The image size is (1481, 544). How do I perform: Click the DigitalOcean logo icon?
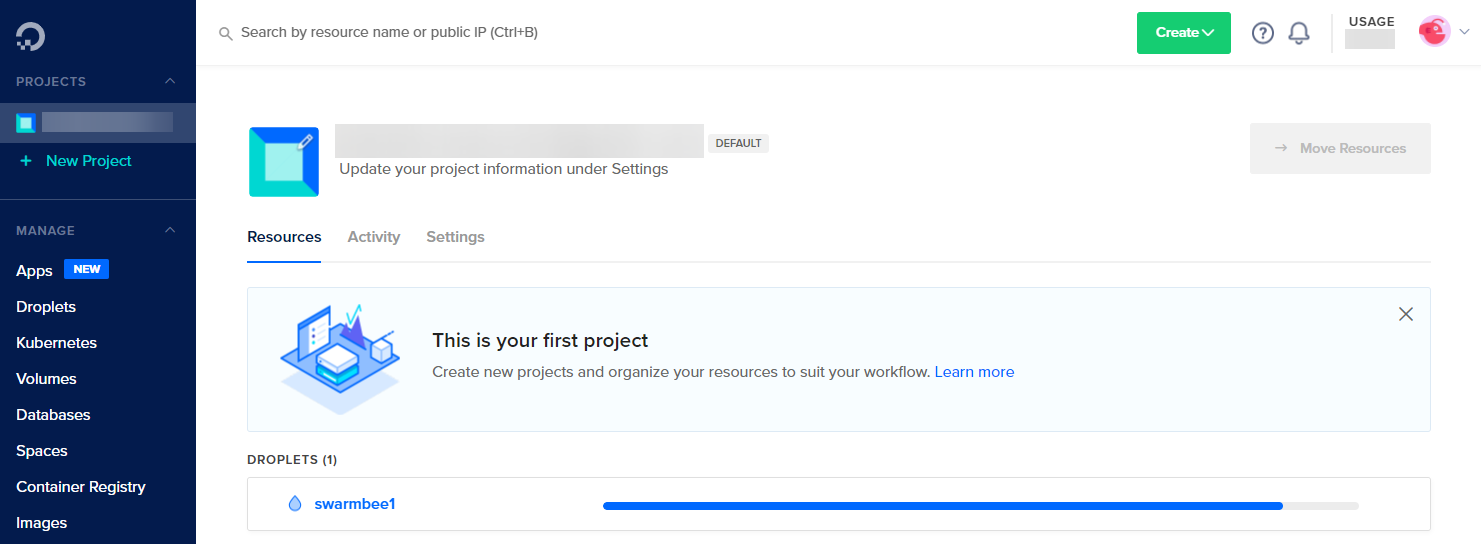(x=30, y=37)
